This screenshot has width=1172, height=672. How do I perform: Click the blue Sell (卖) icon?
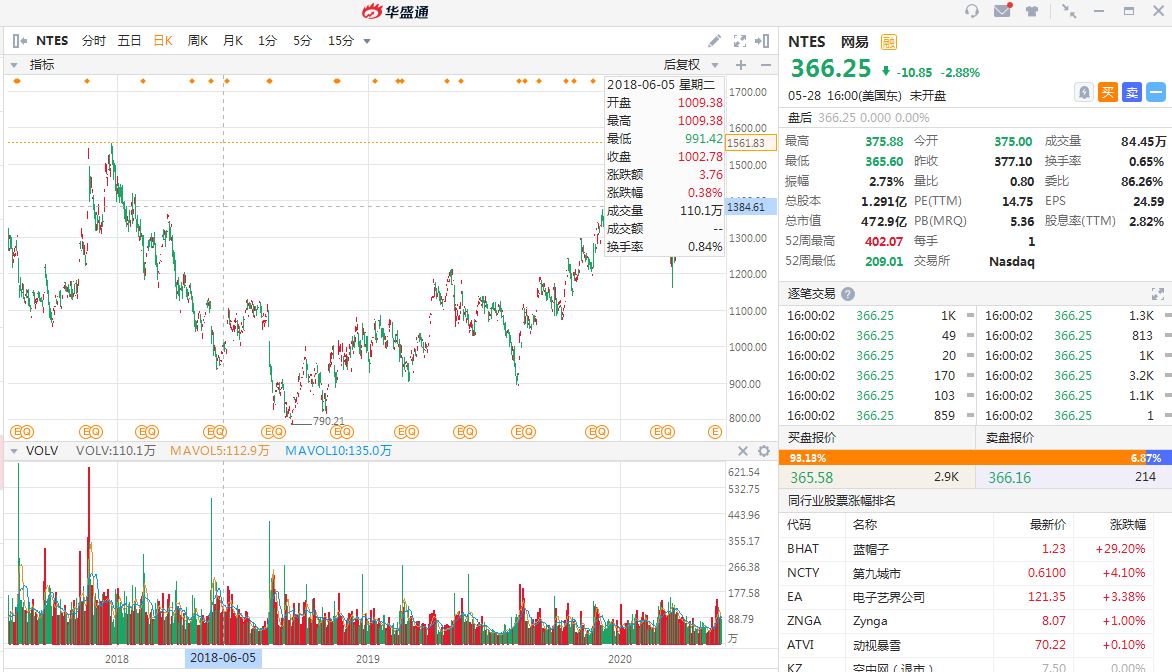tap(1132, 92)
